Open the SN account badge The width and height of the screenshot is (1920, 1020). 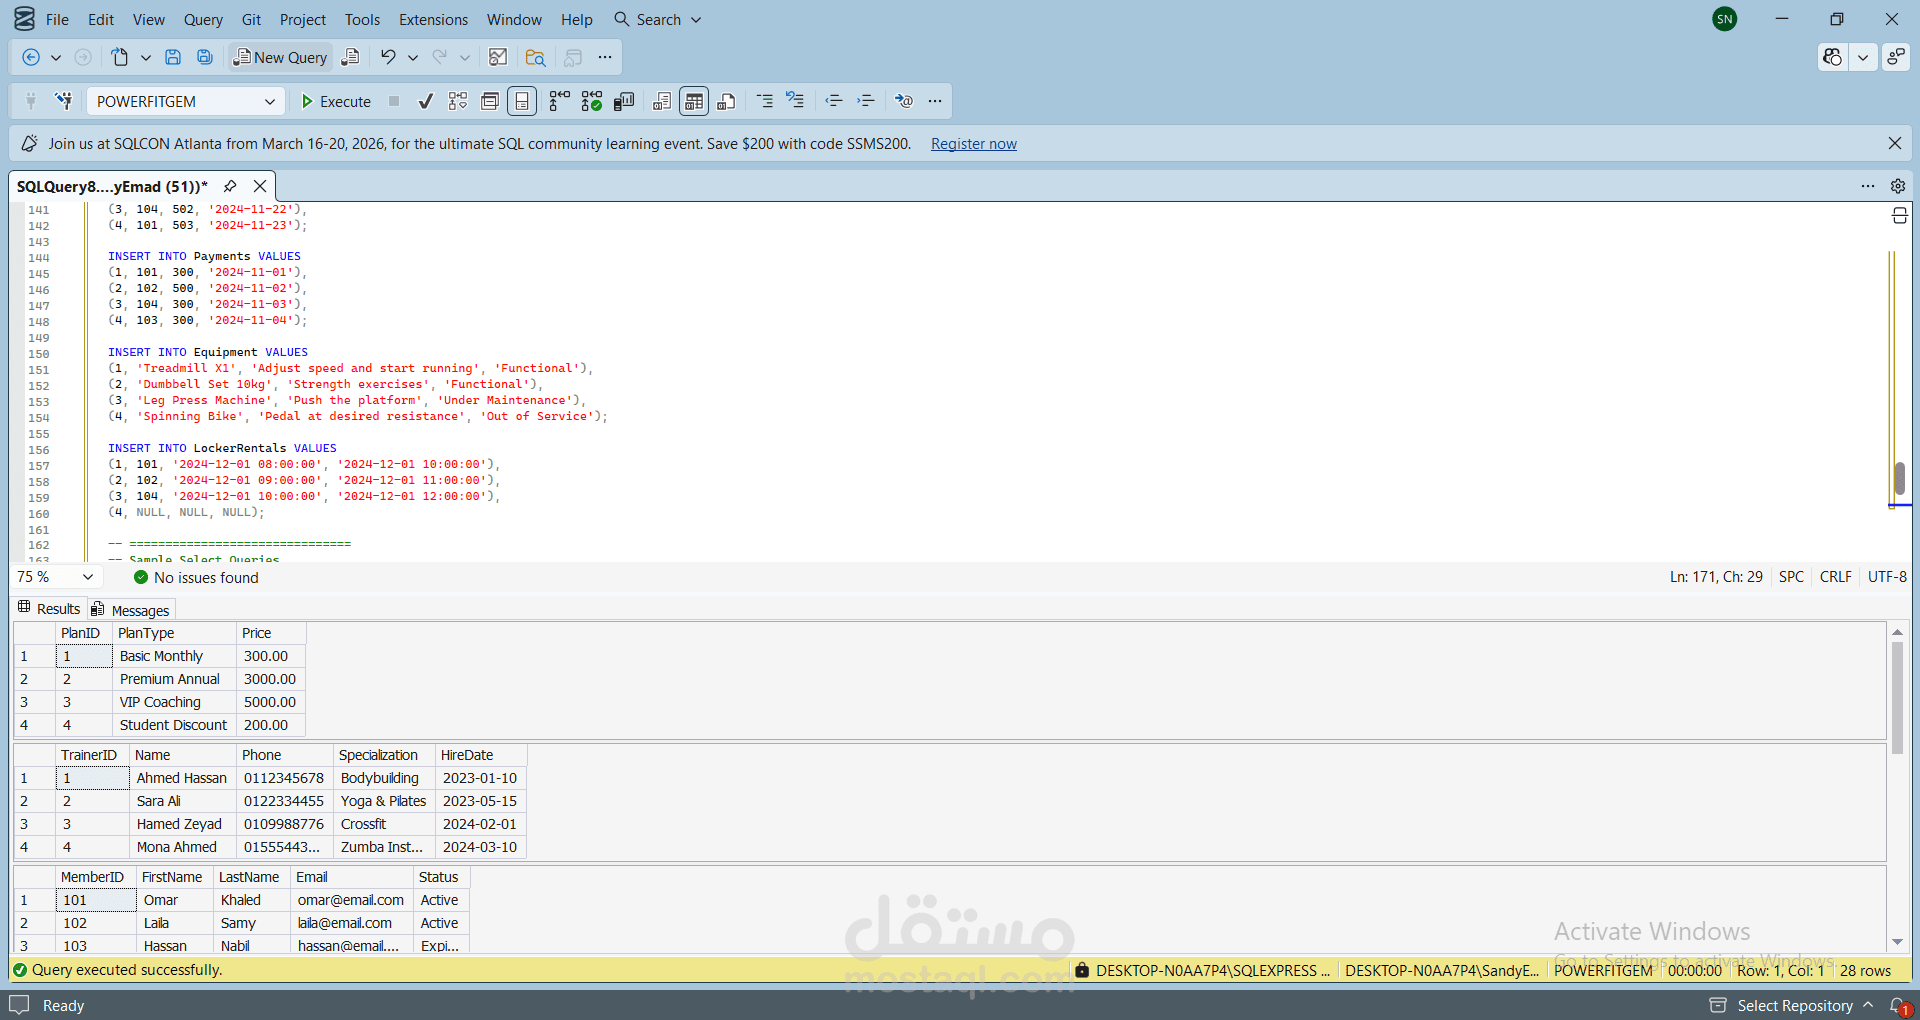click(1725, 19)
